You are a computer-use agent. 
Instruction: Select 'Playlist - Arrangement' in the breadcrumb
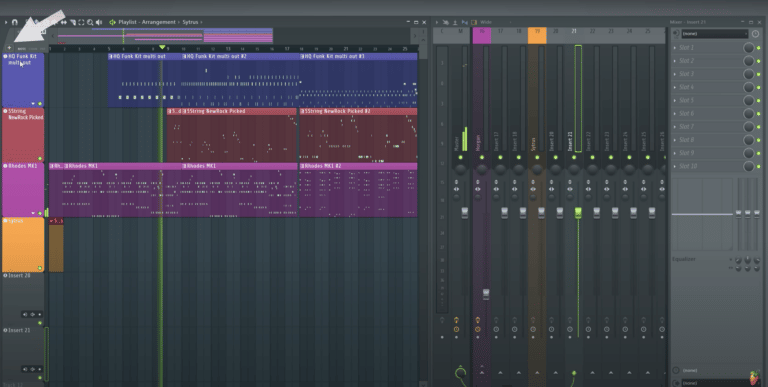click(146, 22)
